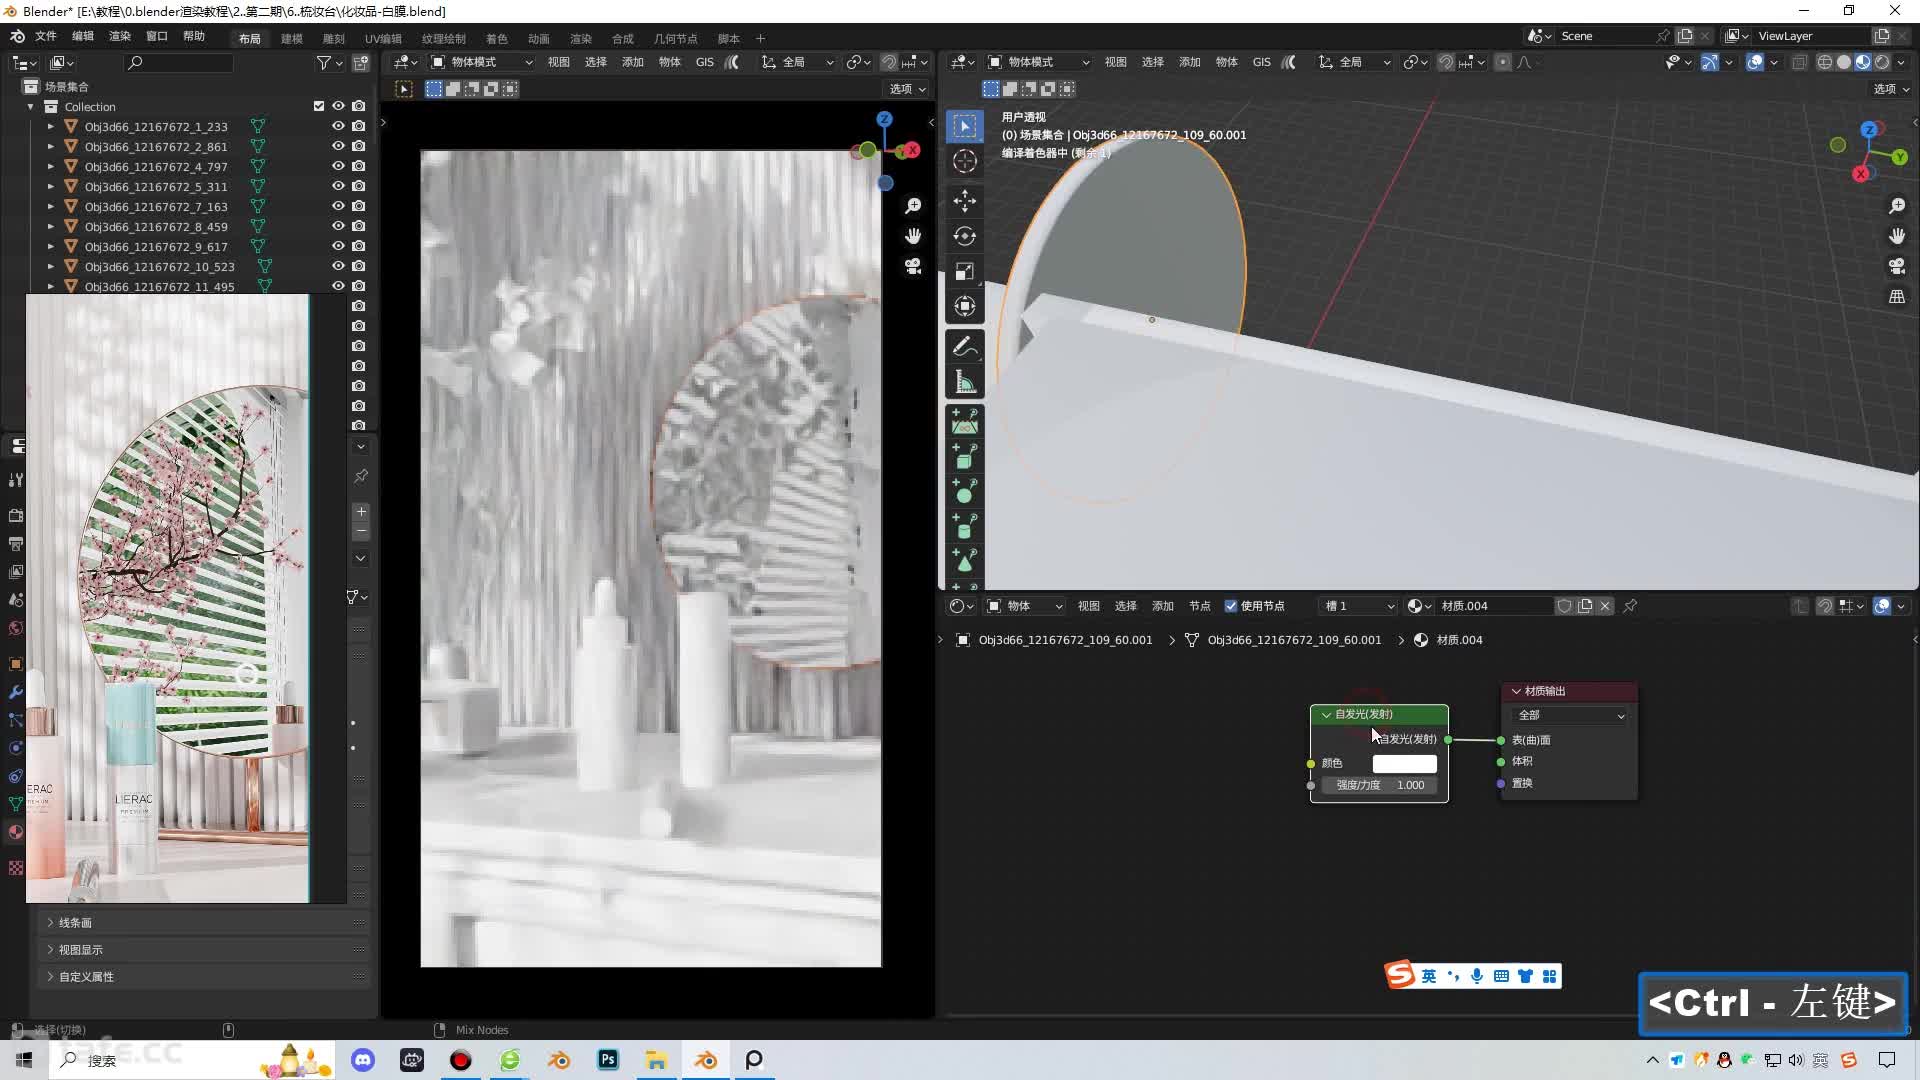
Task: Disable render for Obj3d66_12167672_9_617
Action: coord(359,246)
